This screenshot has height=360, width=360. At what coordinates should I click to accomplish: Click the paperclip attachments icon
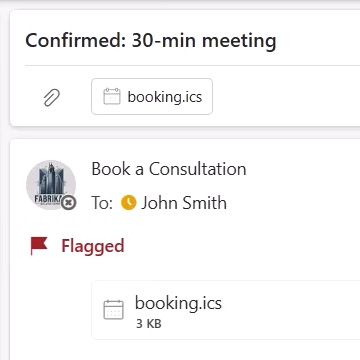click(x=52, y=97)
